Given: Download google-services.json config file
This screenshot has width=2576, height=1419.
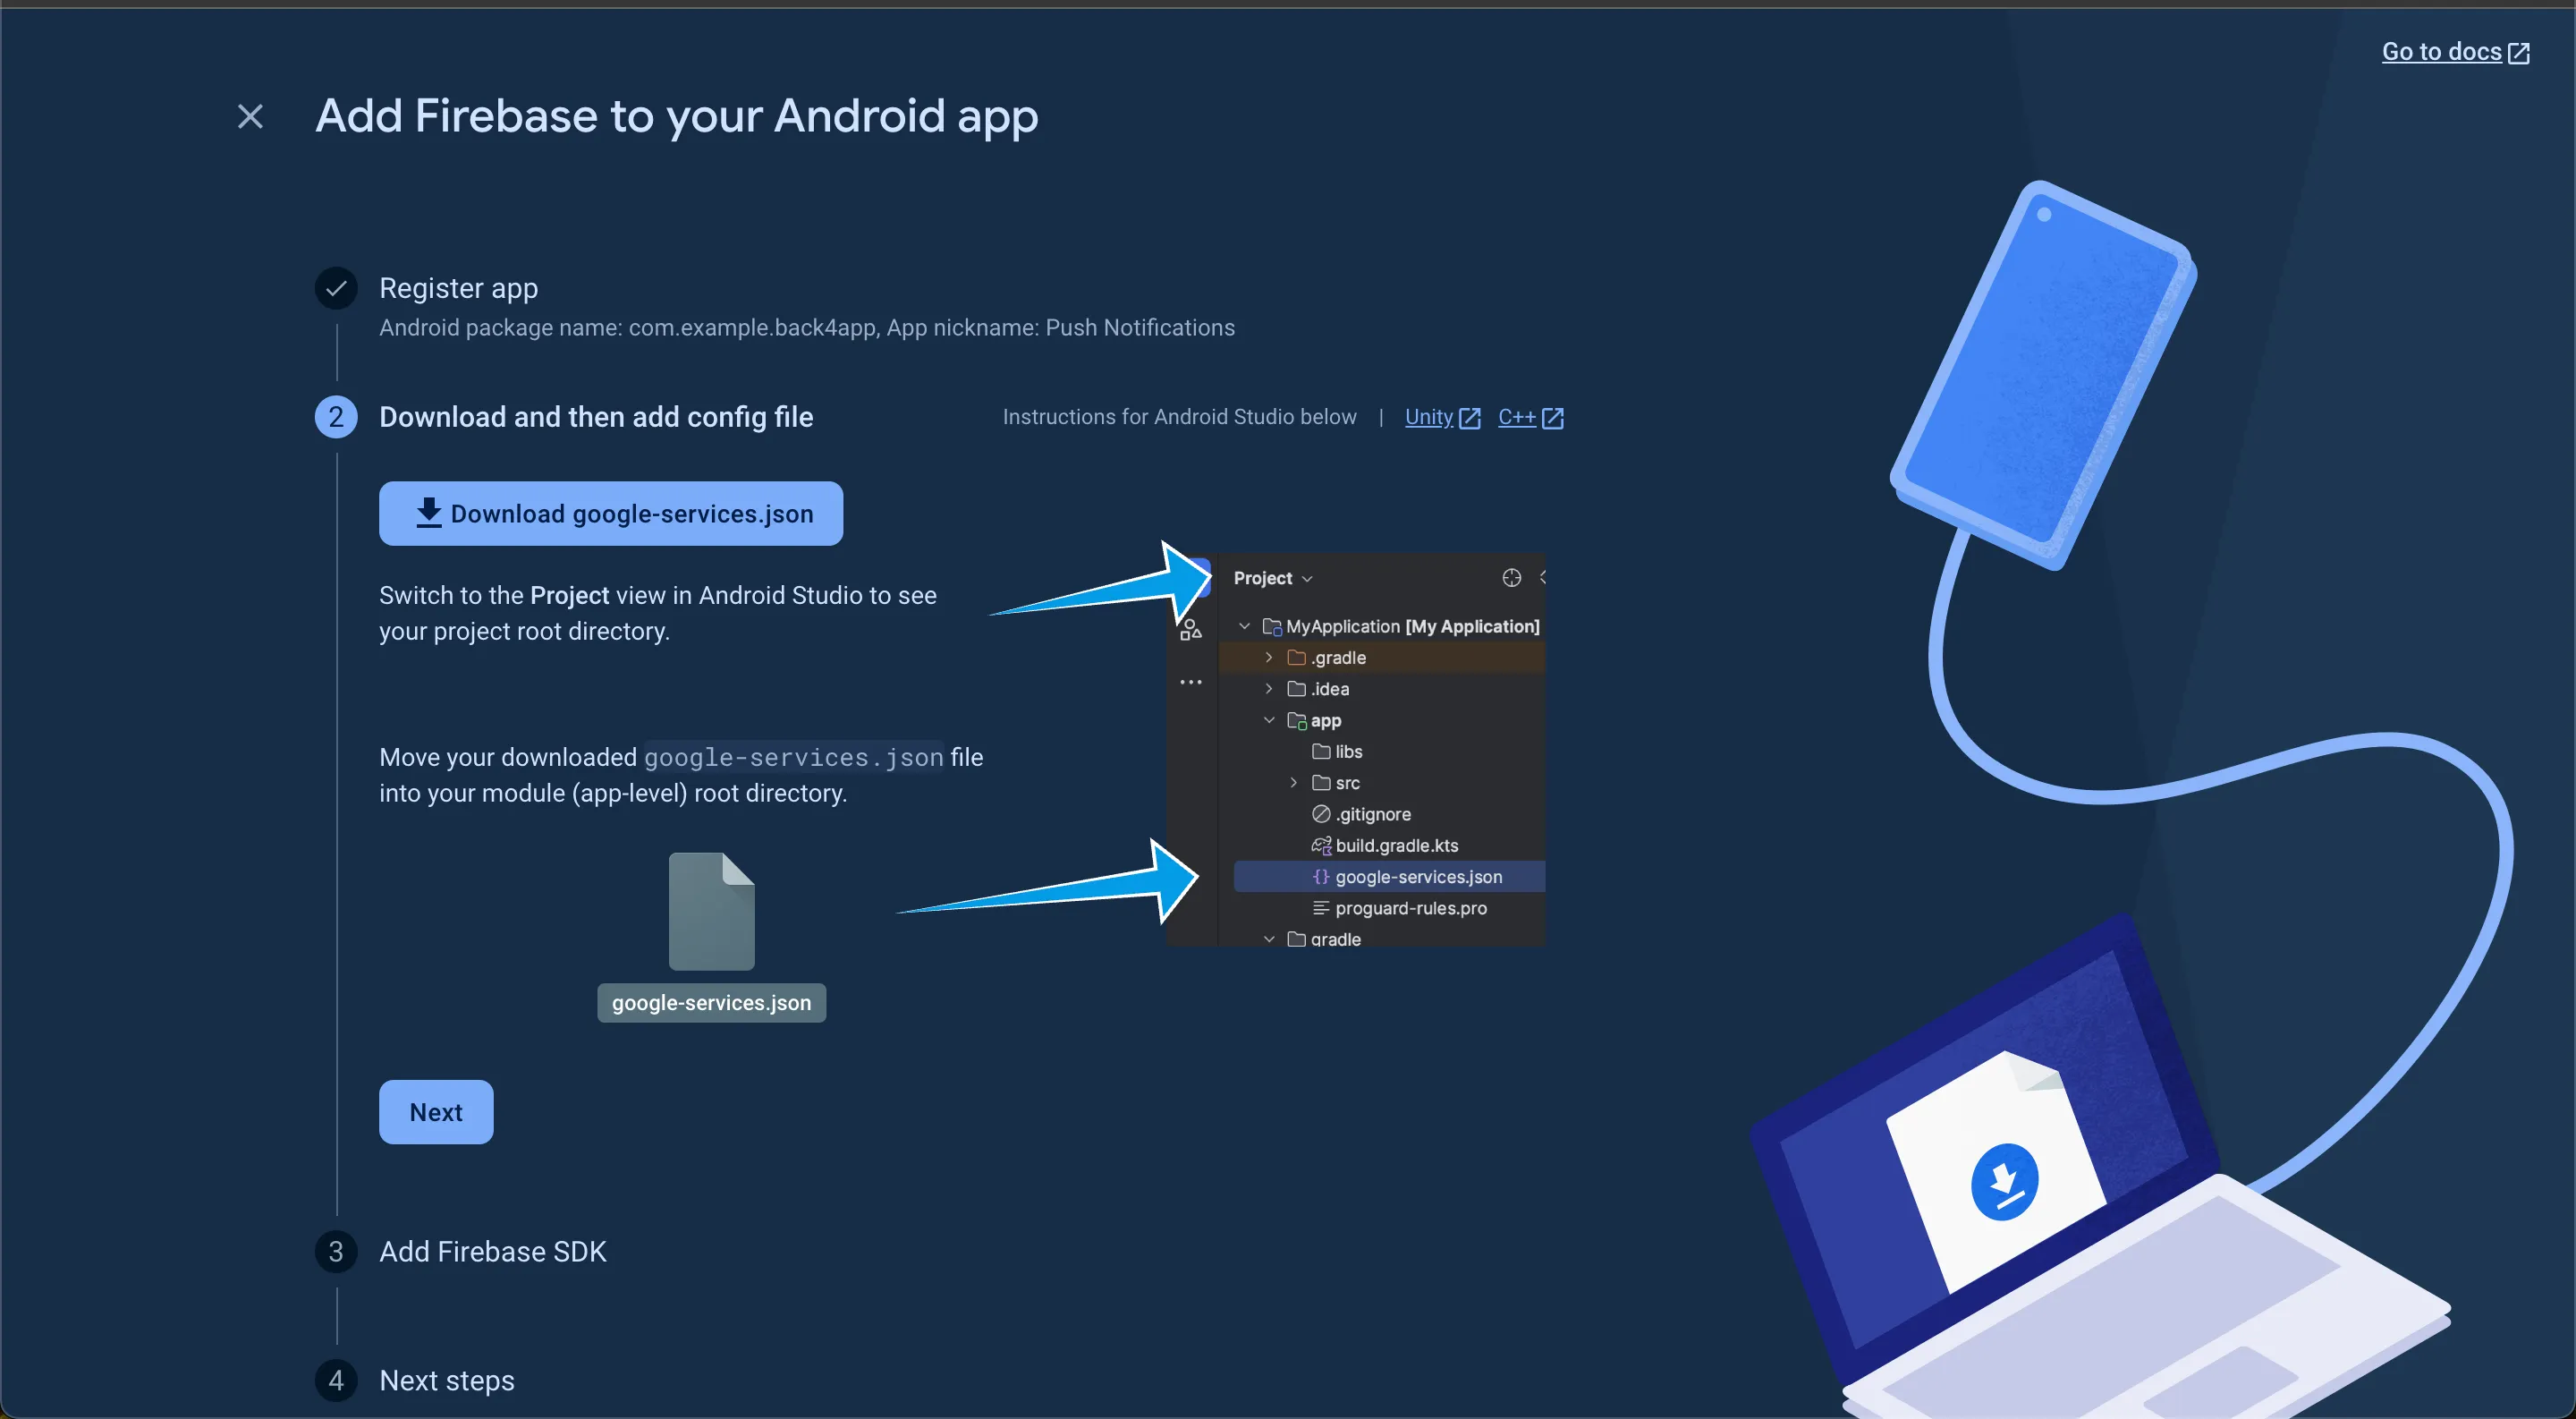Looking at the screenshot, I should click(x=610, y=514).
